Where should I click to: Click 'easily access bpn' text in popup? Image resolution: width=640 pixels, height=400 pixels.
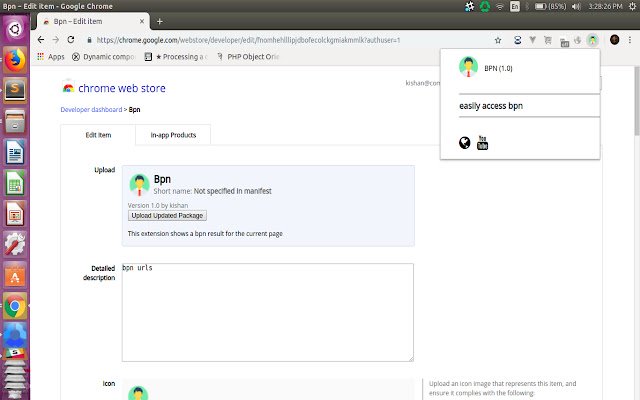coord(491,106)
